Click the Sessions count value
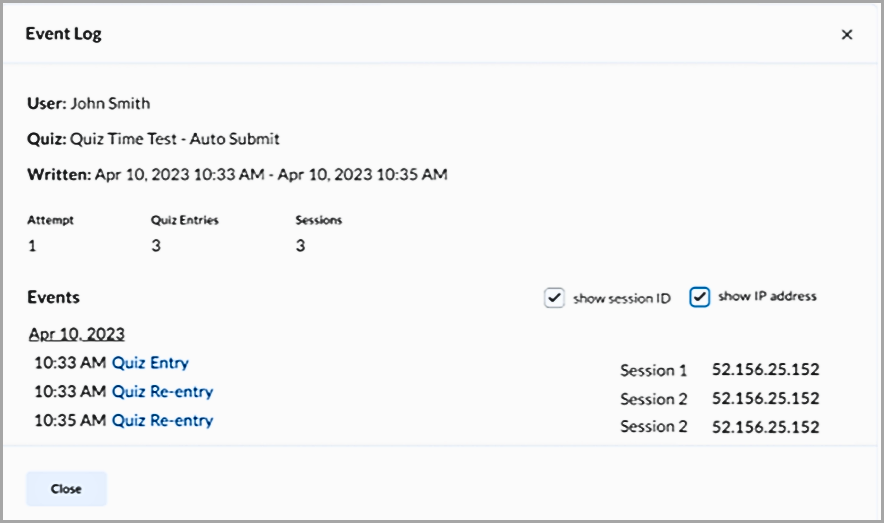 click(x=300, y=245)
